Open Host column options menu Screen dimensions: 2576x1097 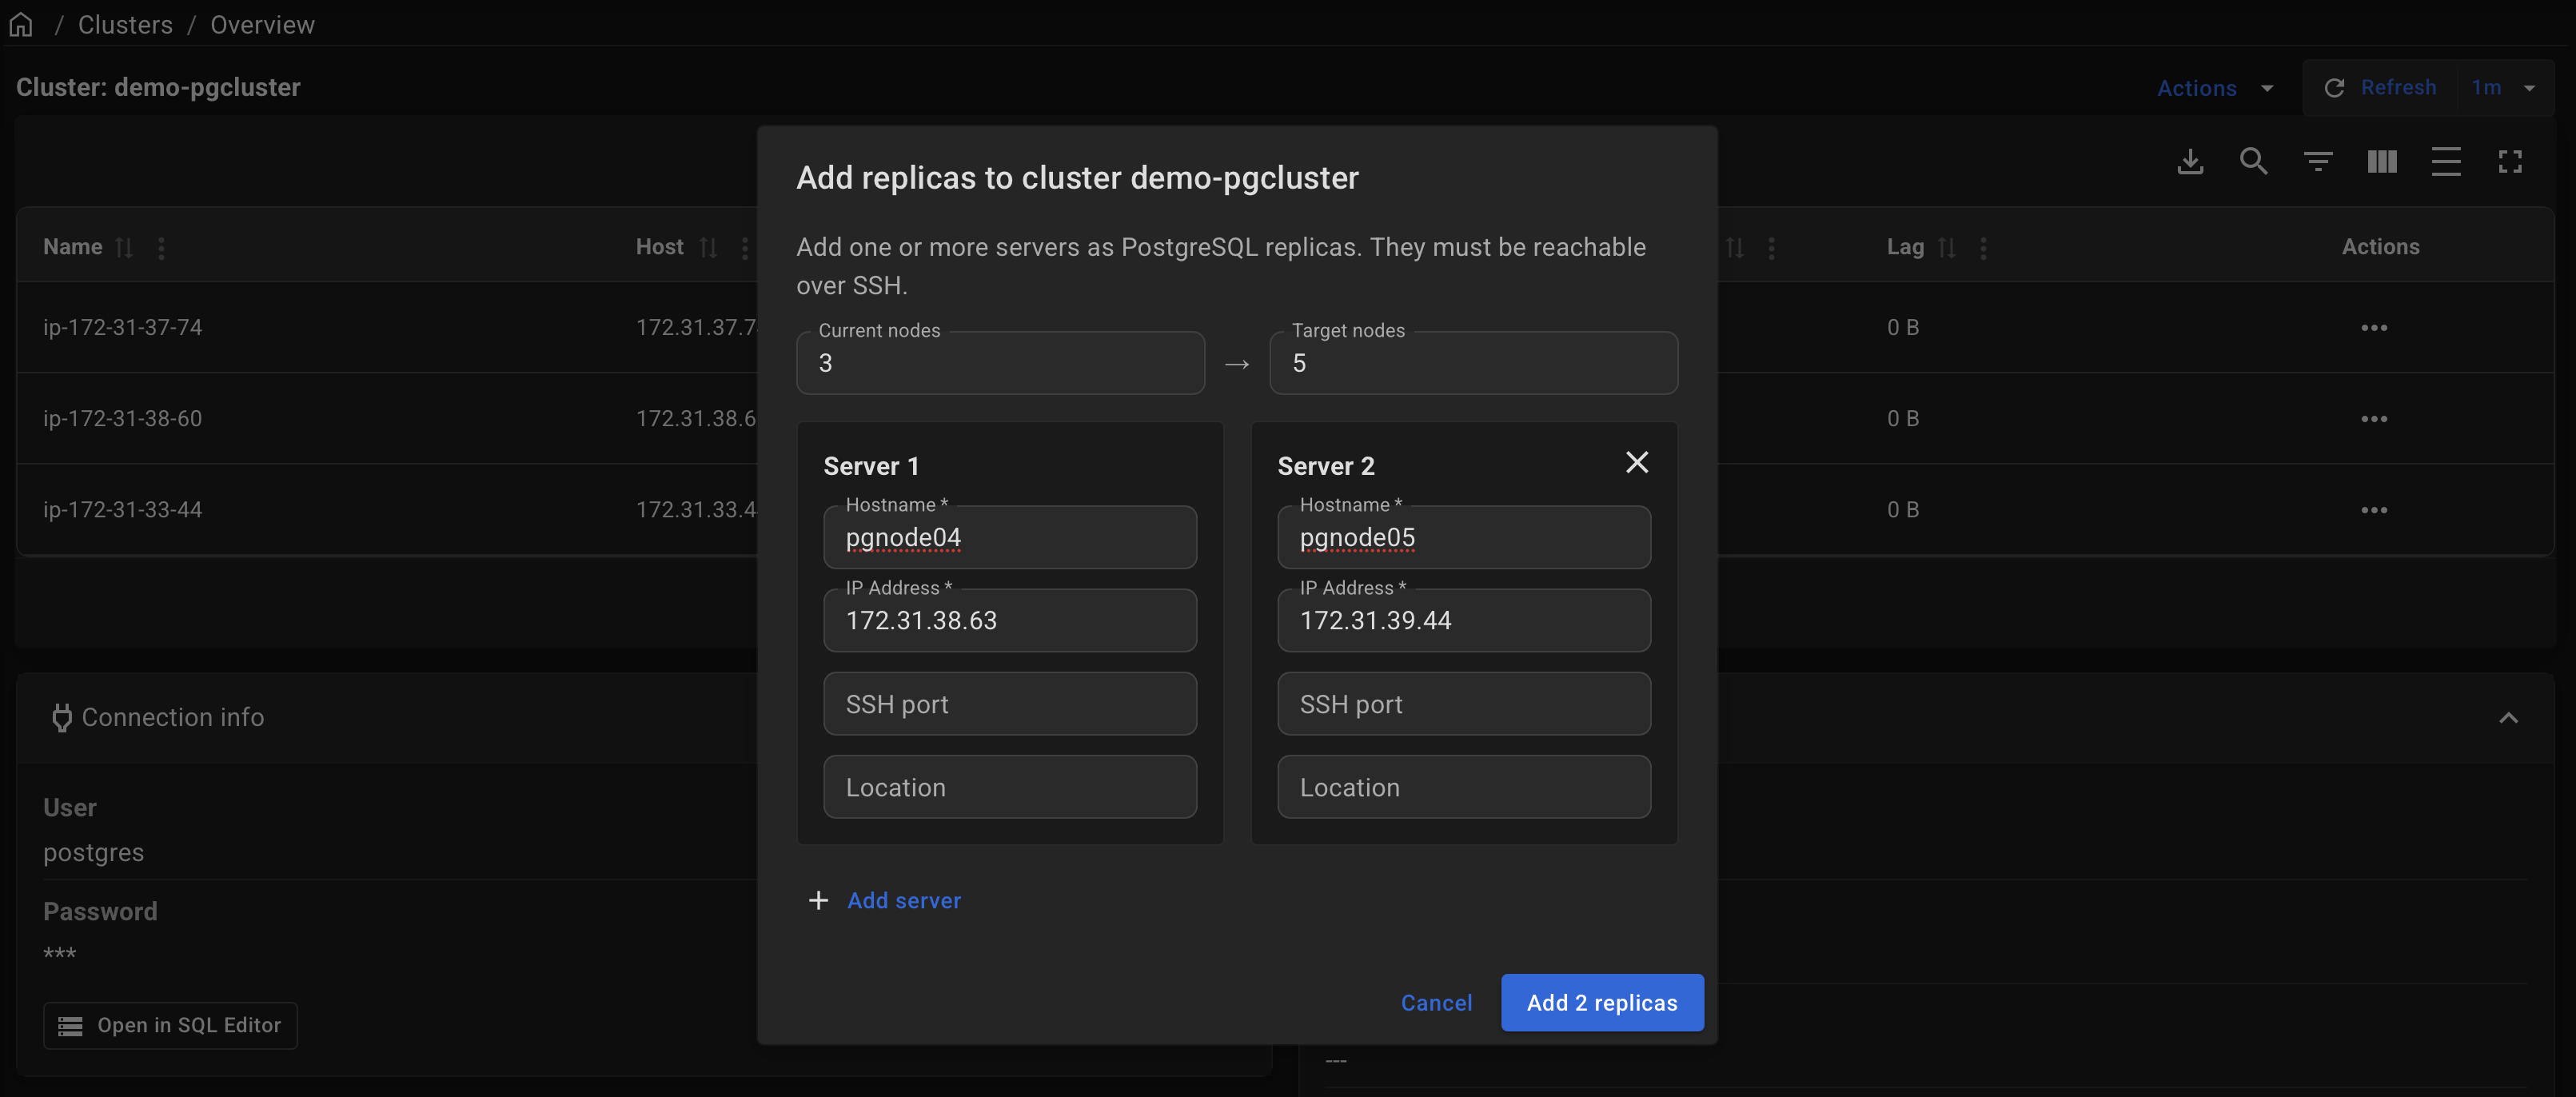click(745, 247)
